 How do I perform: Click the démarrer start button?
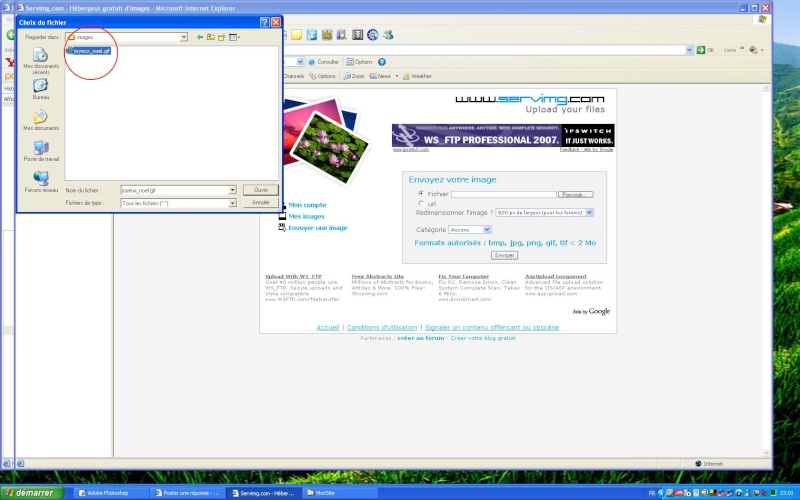(x=32, y=492)
